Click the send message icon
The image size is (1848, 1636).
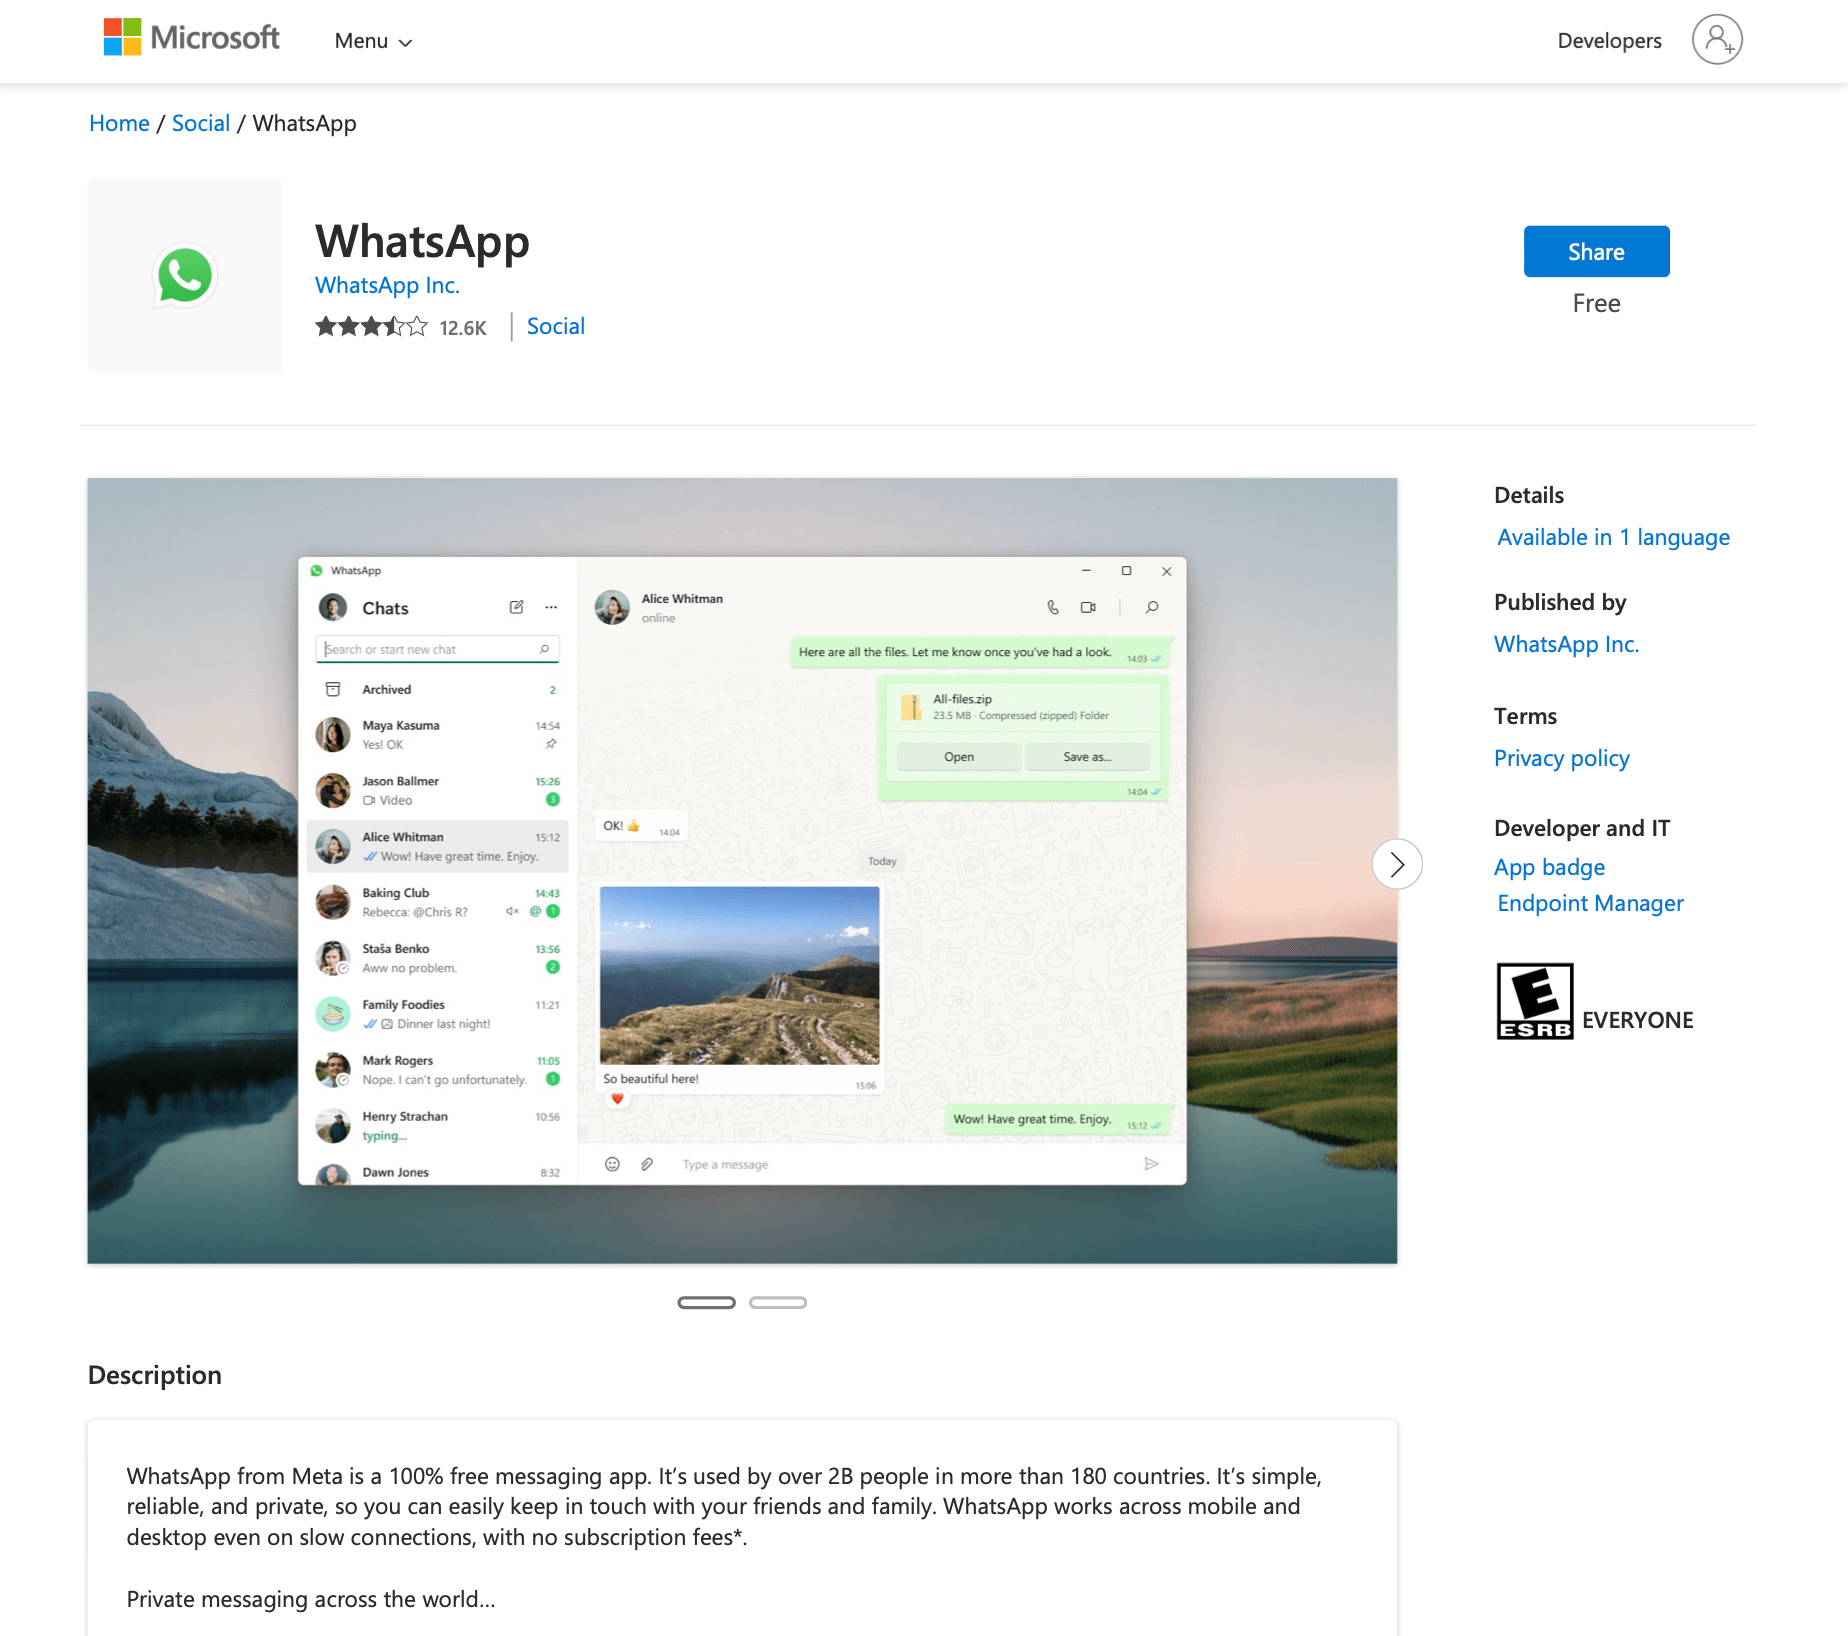coord(1151,1164)
